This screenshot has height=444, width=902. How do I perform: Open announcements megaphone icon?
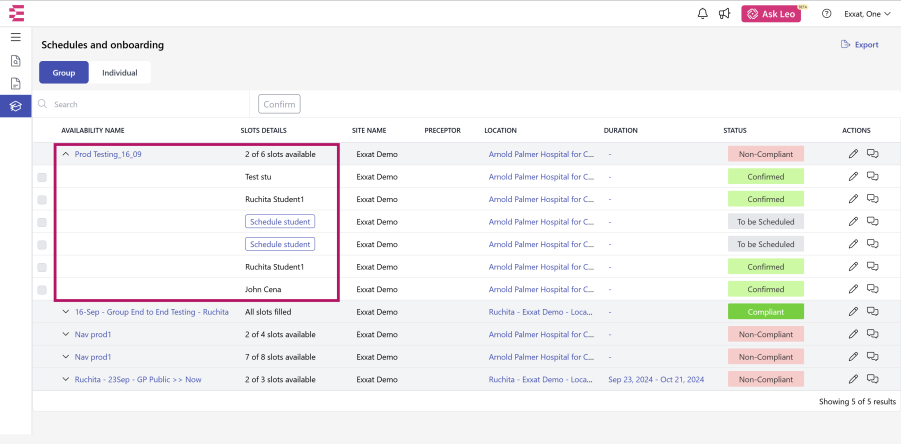click(724, 14)
